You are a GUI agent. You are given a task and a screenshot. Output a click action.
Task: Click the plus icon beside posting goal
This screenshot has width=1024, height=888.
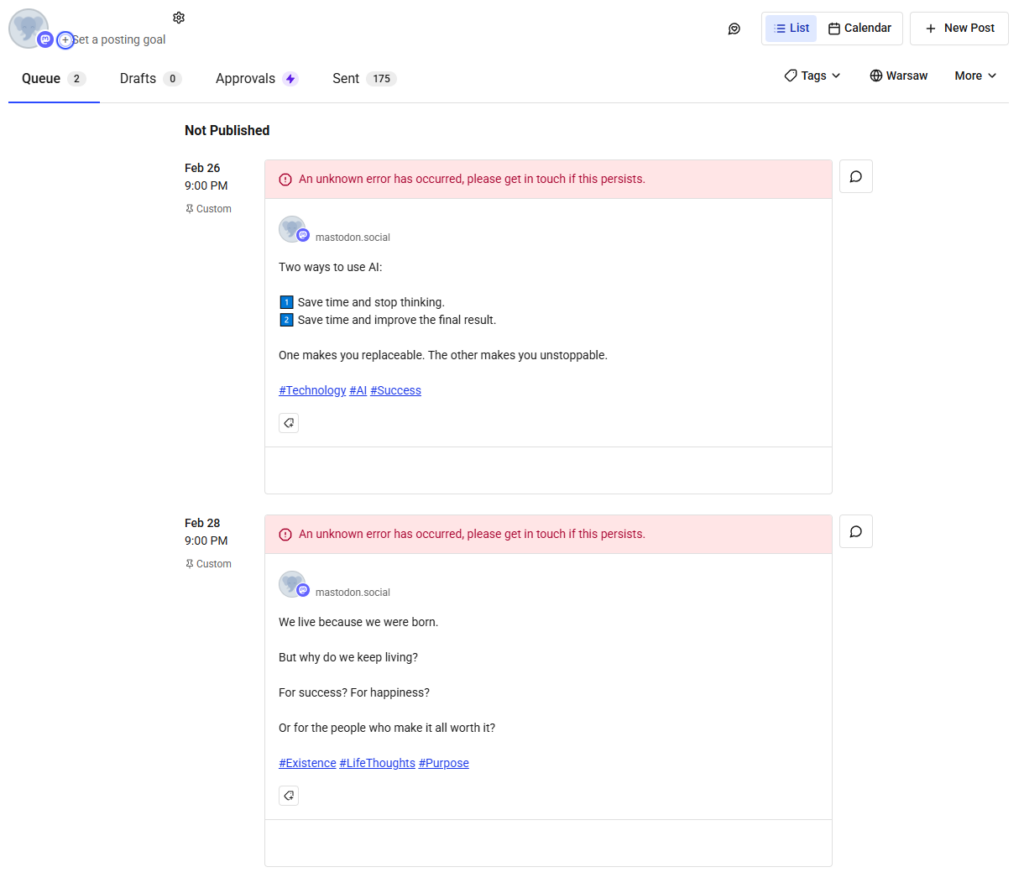66,40
